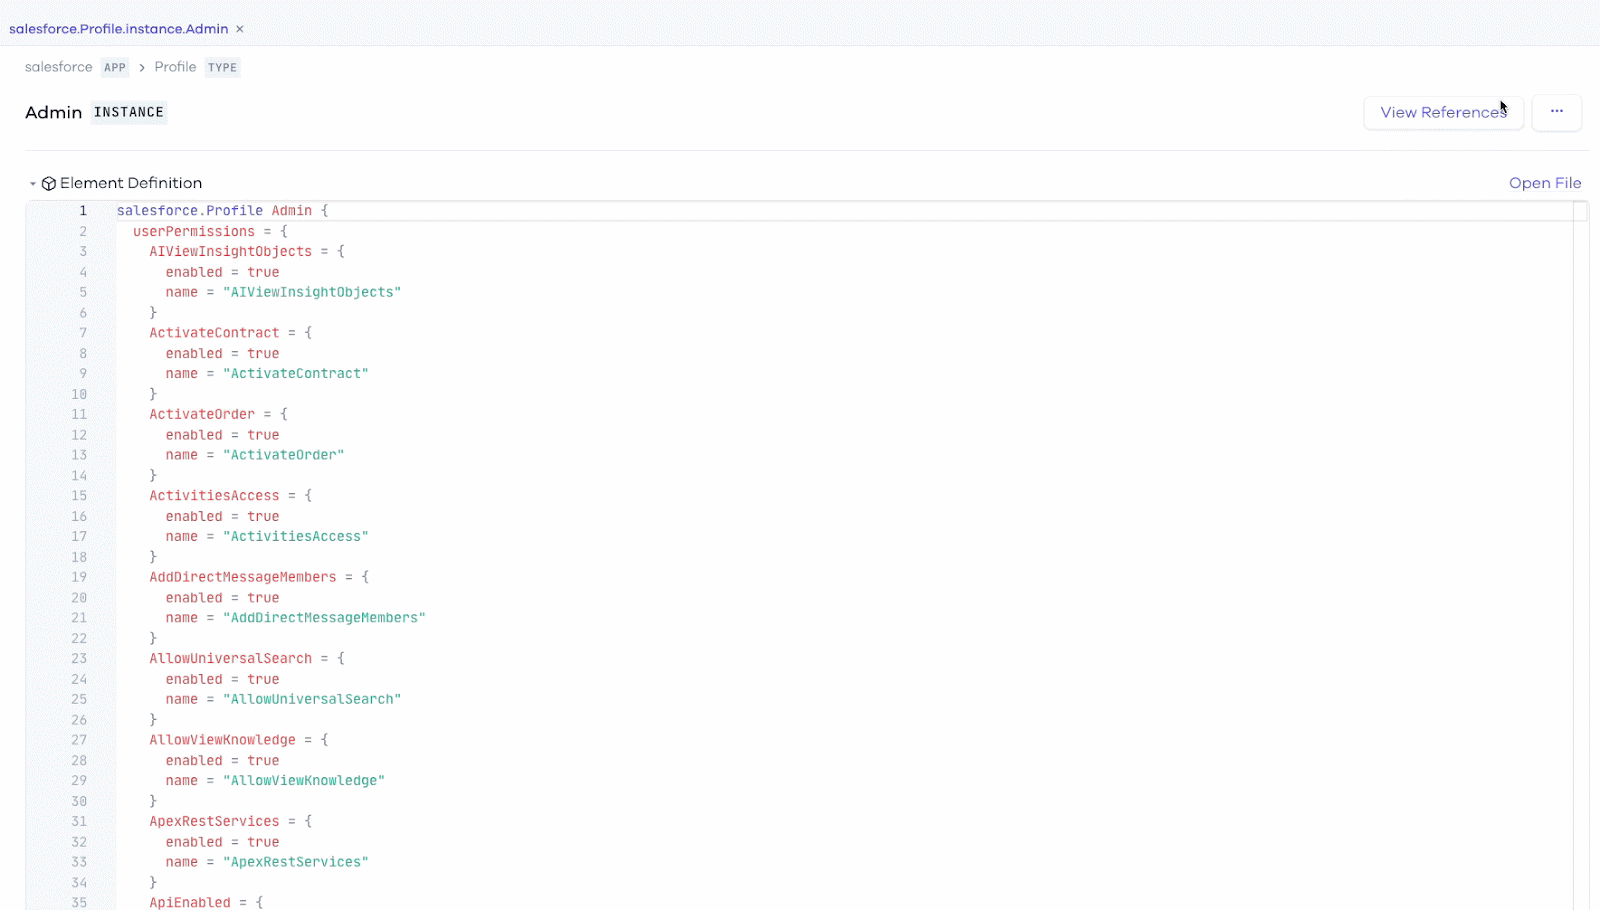
Task: Go to salesforce in the breadcrumb
Action: pos(58,67)
